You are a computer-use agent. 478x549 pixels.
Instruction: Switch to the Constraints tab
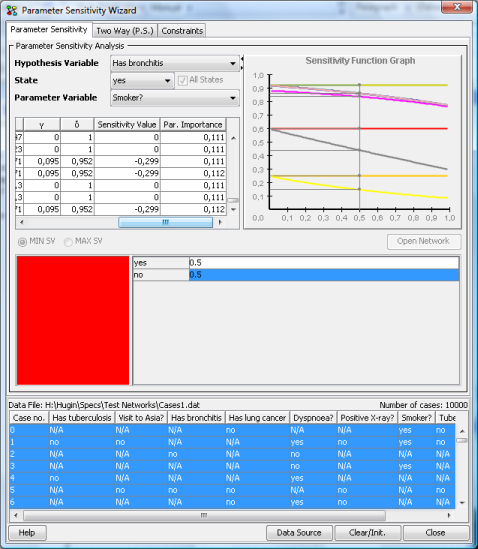point(182,31)
